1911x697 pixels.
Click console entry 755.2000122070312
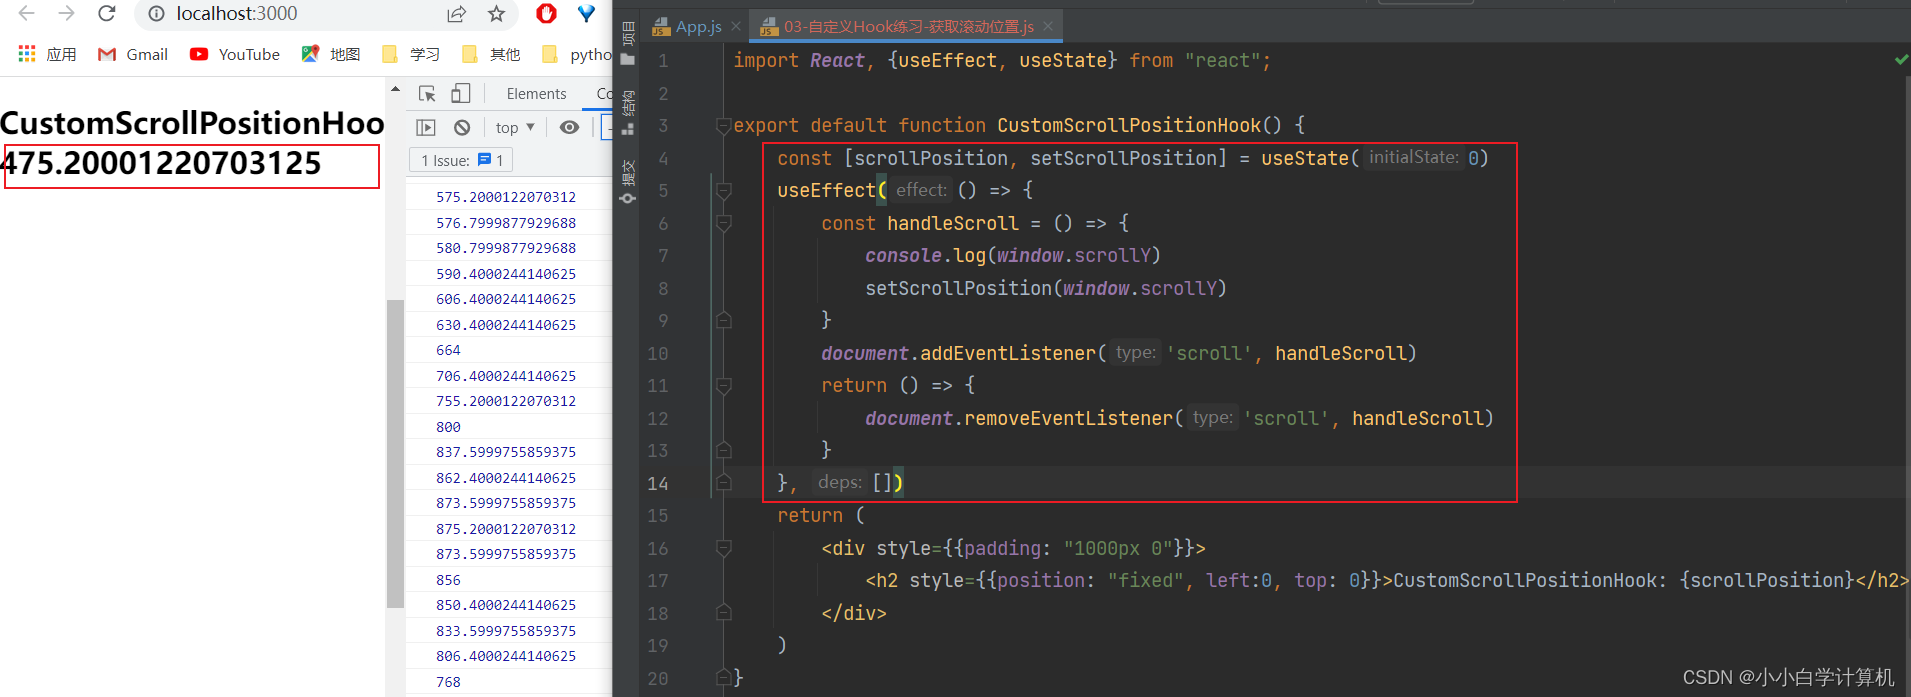click(x=506, y=401)
